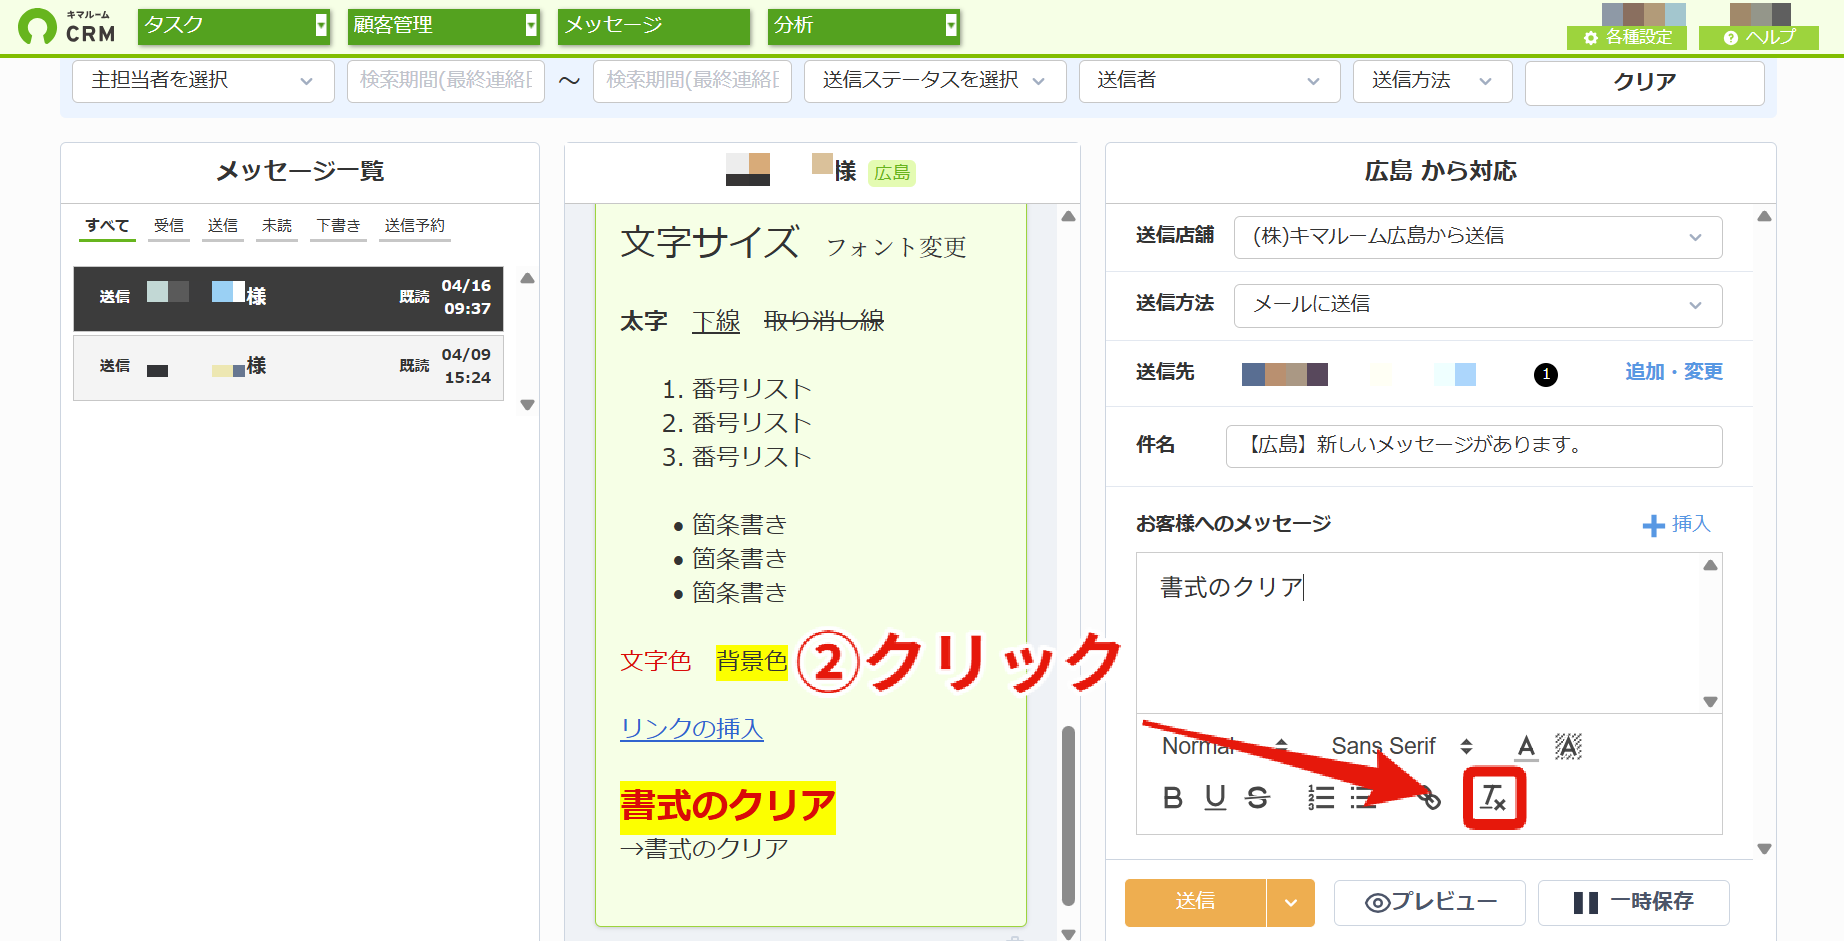The width and height of the screenshot is (1844, 941).
Task: Toggle strikethrough formatting in message editor
Action: click(1257, 797)
